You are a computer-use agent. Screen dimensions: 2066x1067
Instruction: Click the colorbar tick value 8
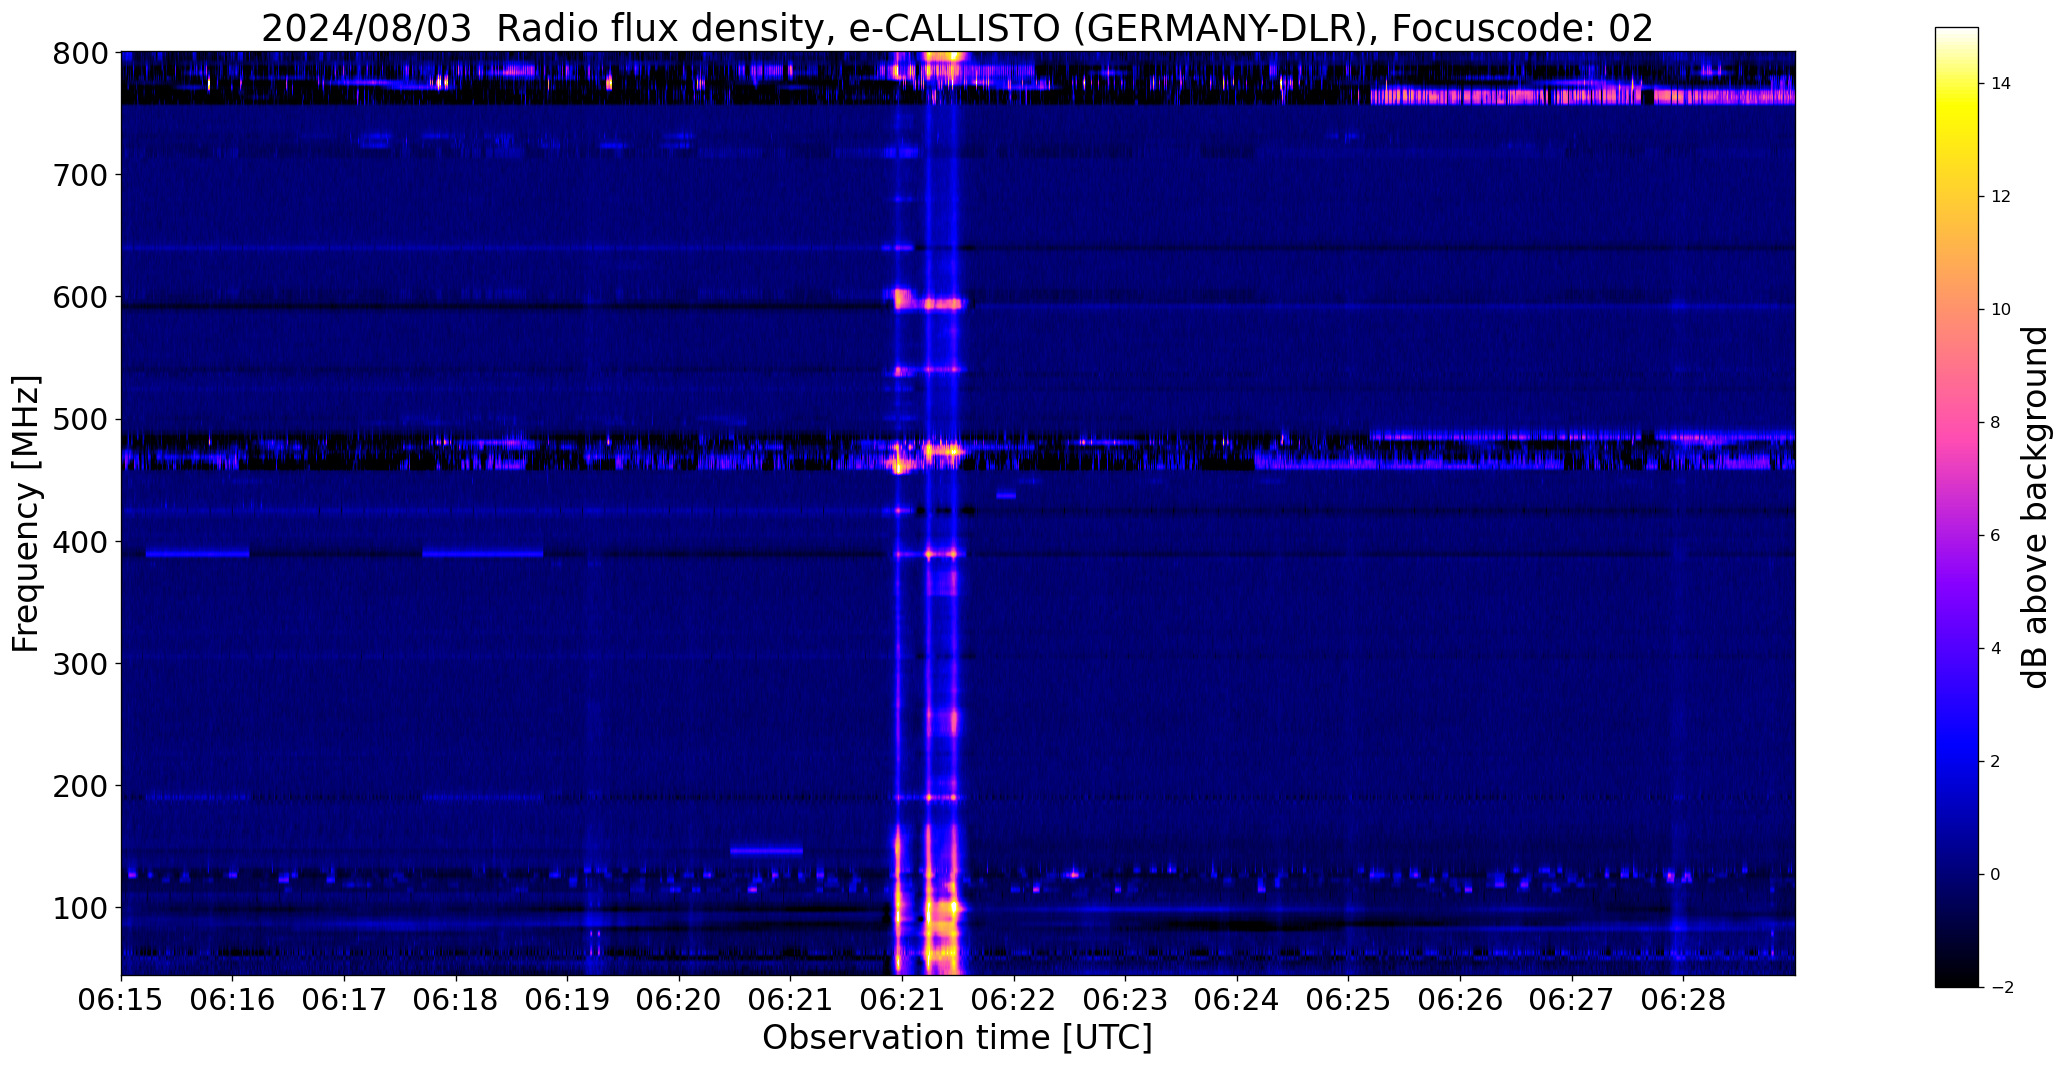(x=1996, y=423)
